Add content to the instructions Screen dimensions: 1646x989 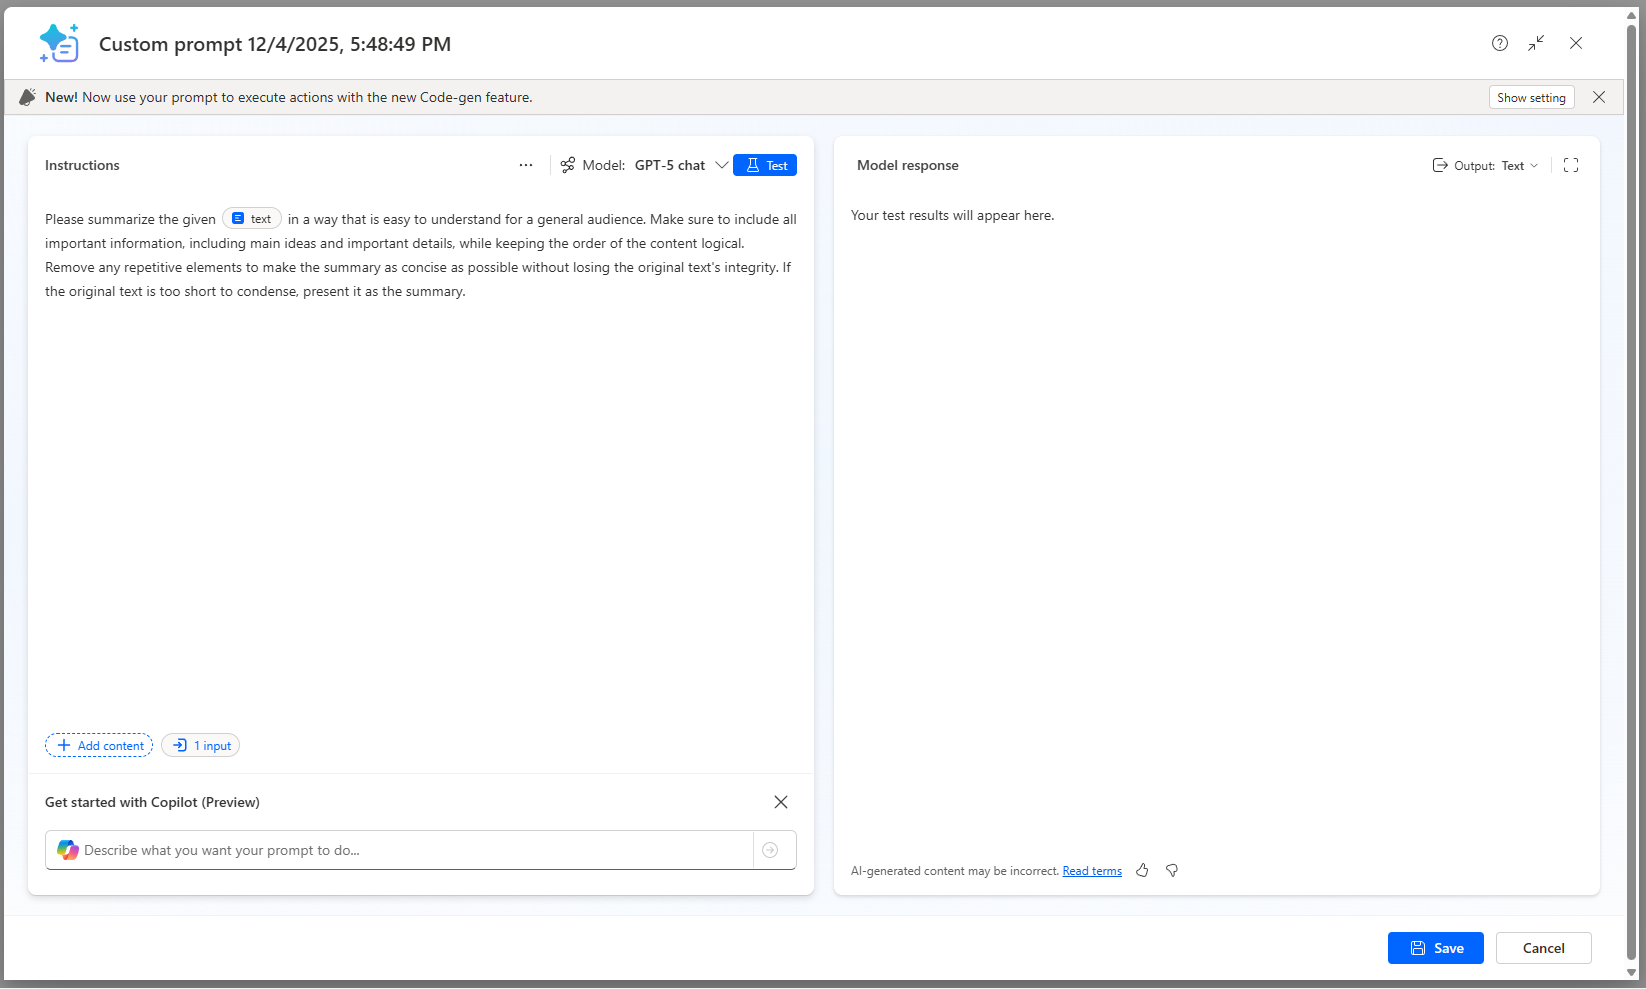[x=98, y=745]
